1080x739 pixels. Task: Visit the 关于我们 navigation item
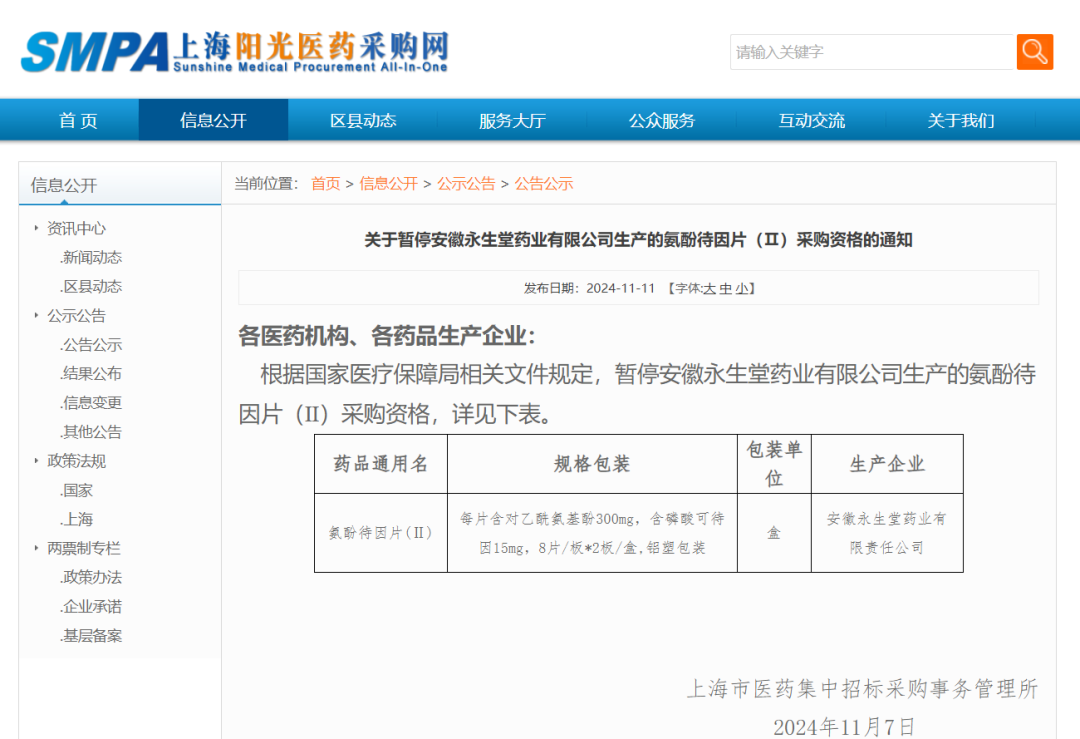pyautogui.click(x=961, y=121)
